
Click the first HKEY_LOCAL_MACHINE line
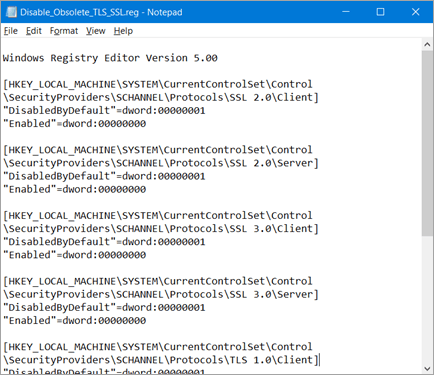point(158,84)
